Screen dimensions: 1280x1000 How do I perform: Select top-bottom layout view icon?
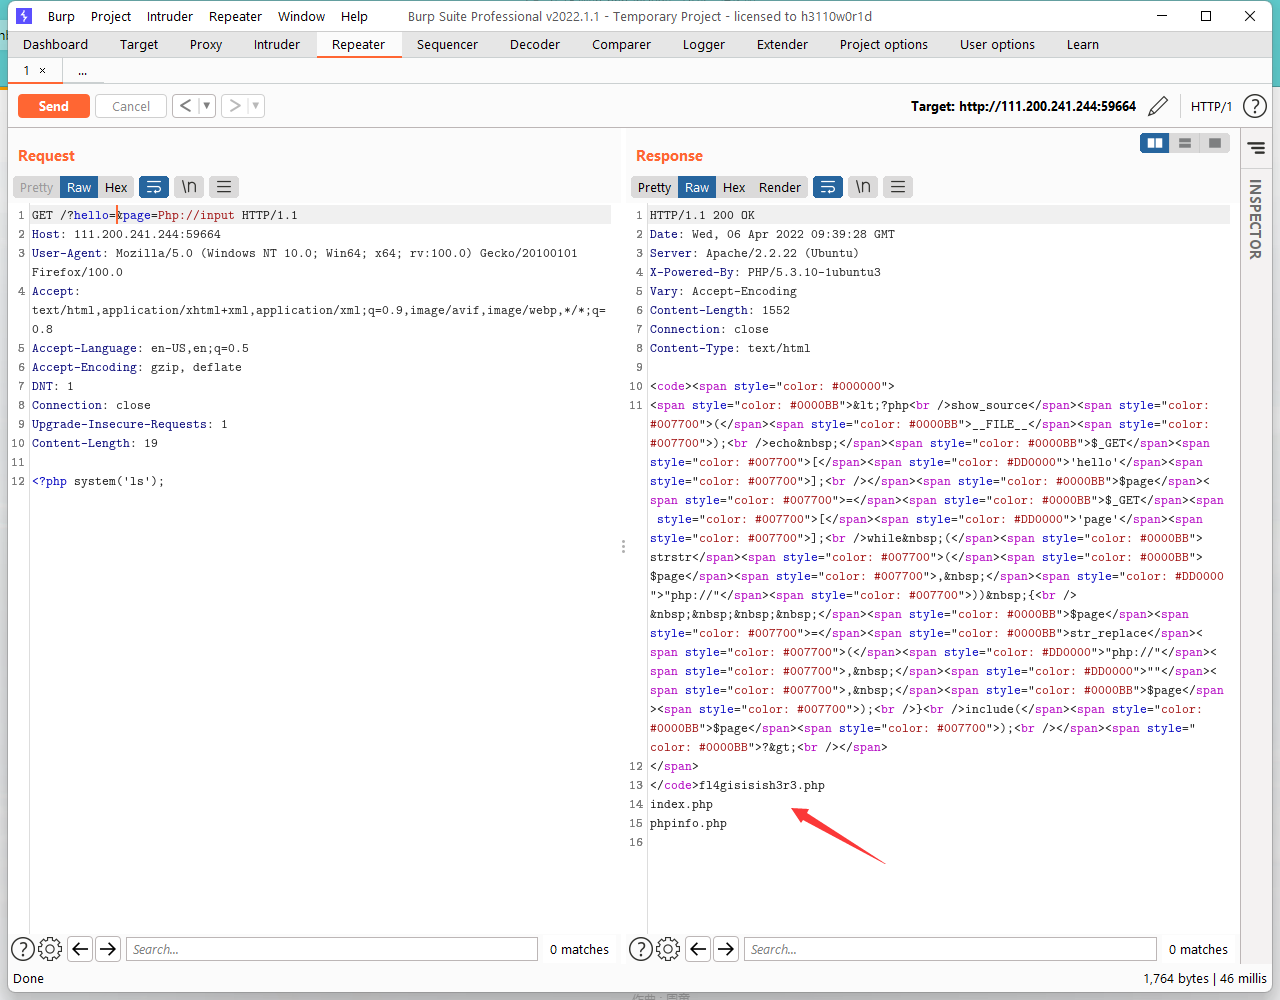click(1185, 143)
